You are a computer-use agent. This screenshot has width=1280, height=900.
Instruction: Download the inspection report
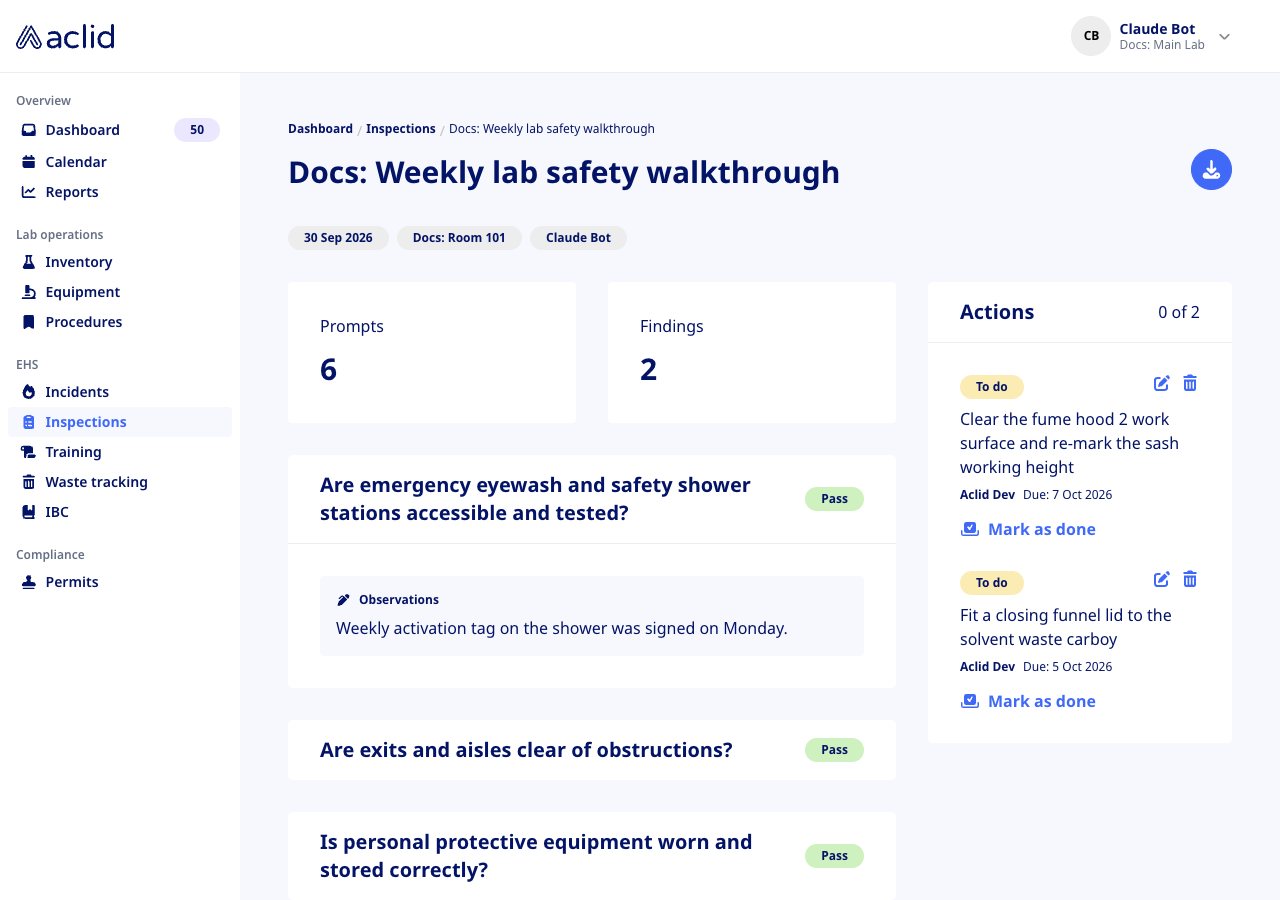point(1211,169)
